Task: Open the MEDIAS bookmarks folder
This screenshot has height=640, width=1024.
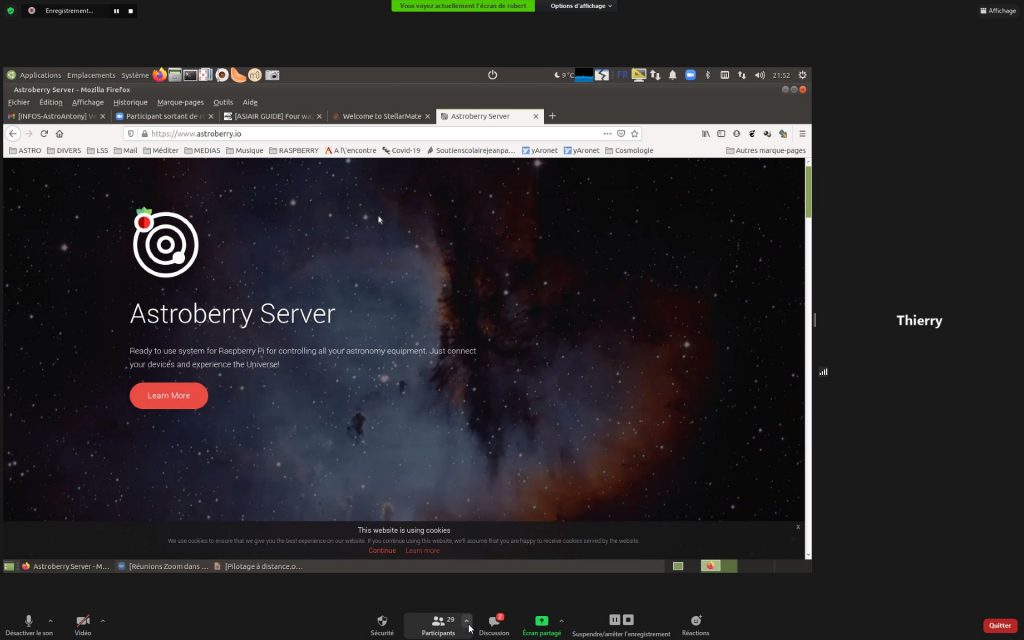Action: (x=202, y=150)
